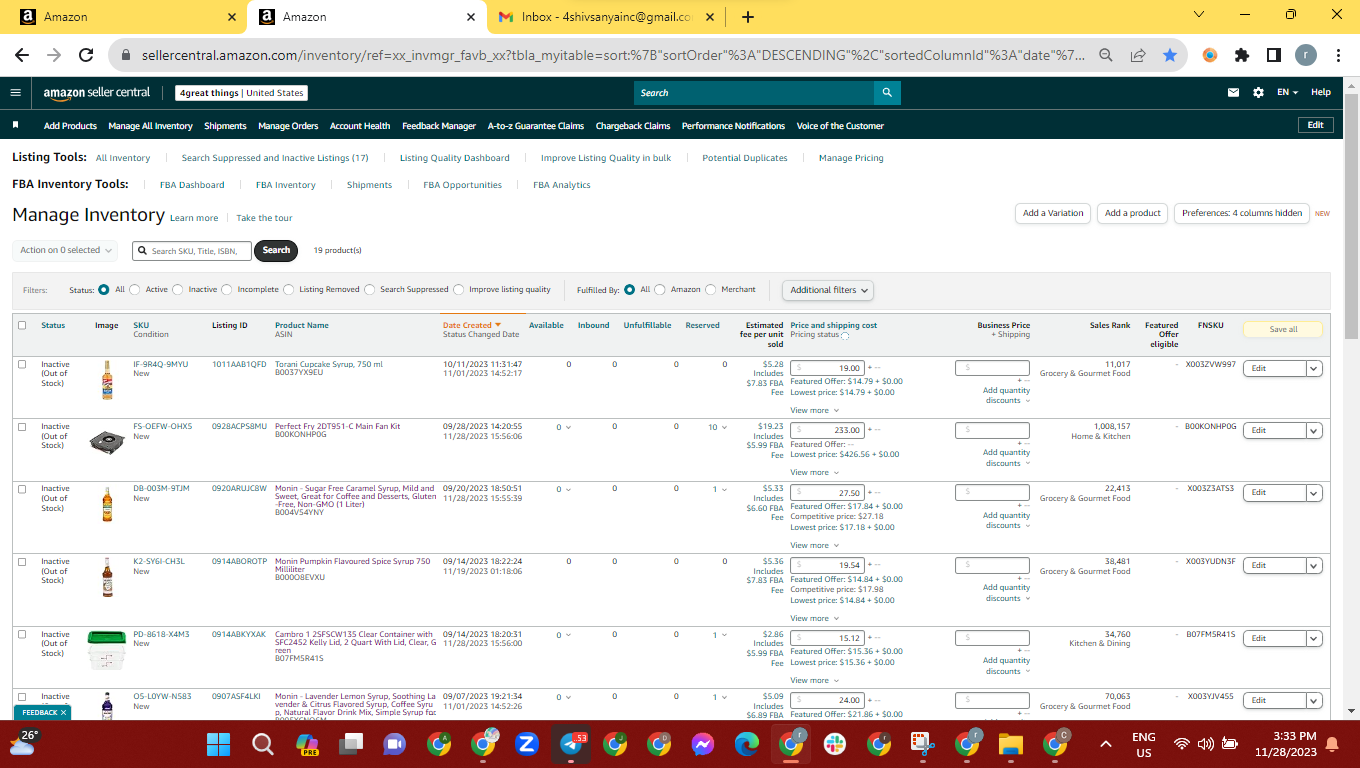Expand the Additional filters dropdown
The width and height of the screenshot is (1360, 768).
tap(828, 290)
